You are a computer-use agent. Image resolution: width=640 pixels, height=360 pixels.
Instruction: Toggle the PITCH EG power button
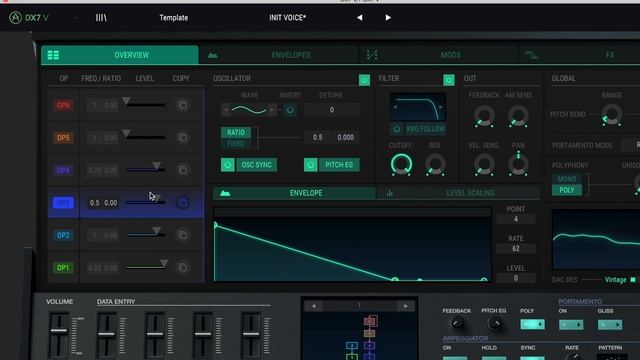[x=311, y=165]
